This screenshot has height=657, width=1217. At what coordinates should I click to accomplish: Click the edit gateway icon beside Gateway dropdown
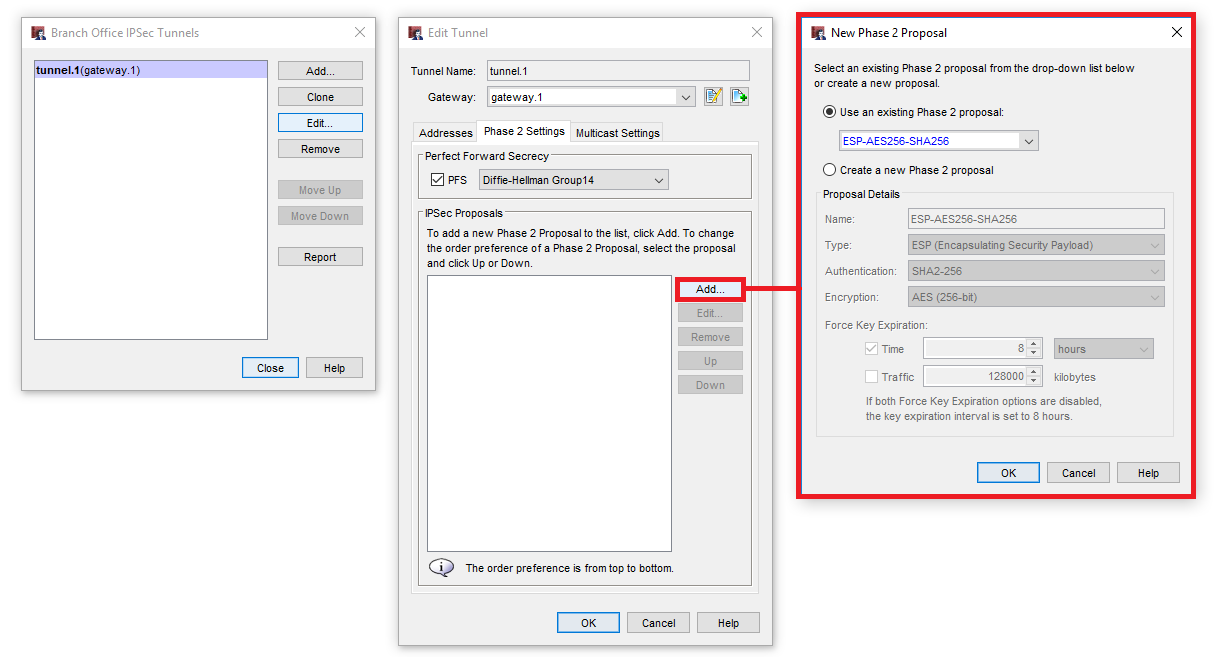tap(713, 97)
